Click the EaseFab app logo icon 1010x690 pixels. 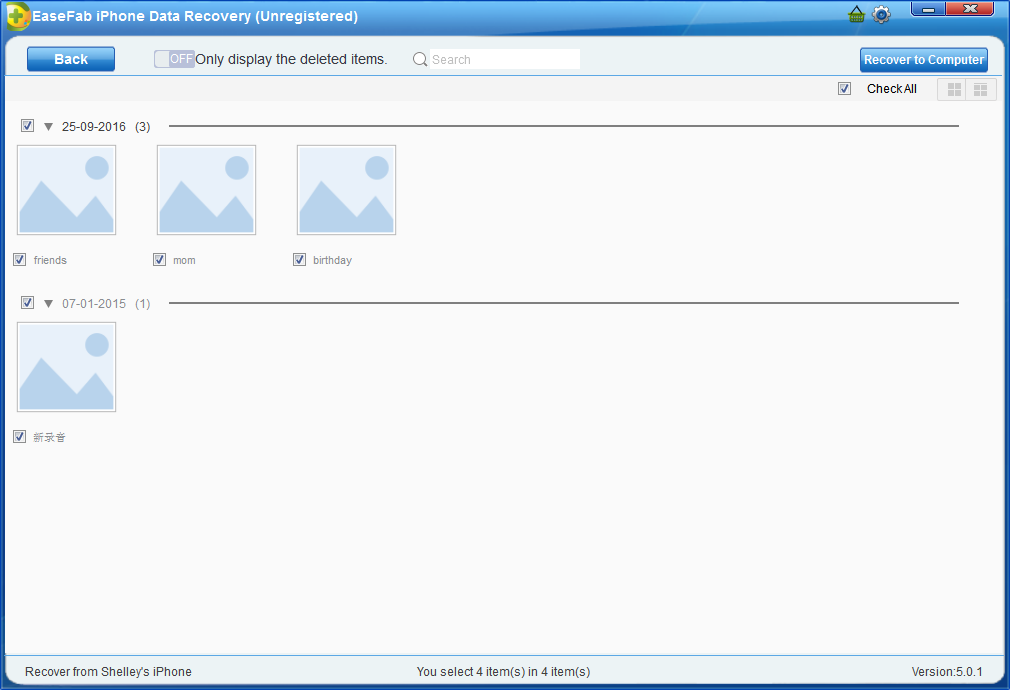point(17,16)
